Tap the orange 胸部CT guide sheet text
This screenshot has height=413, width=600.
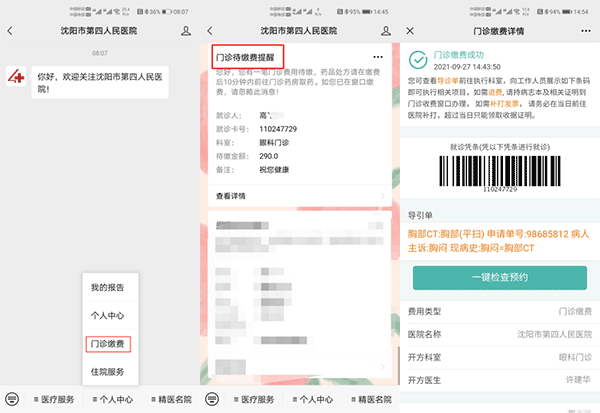click(498, 241)
